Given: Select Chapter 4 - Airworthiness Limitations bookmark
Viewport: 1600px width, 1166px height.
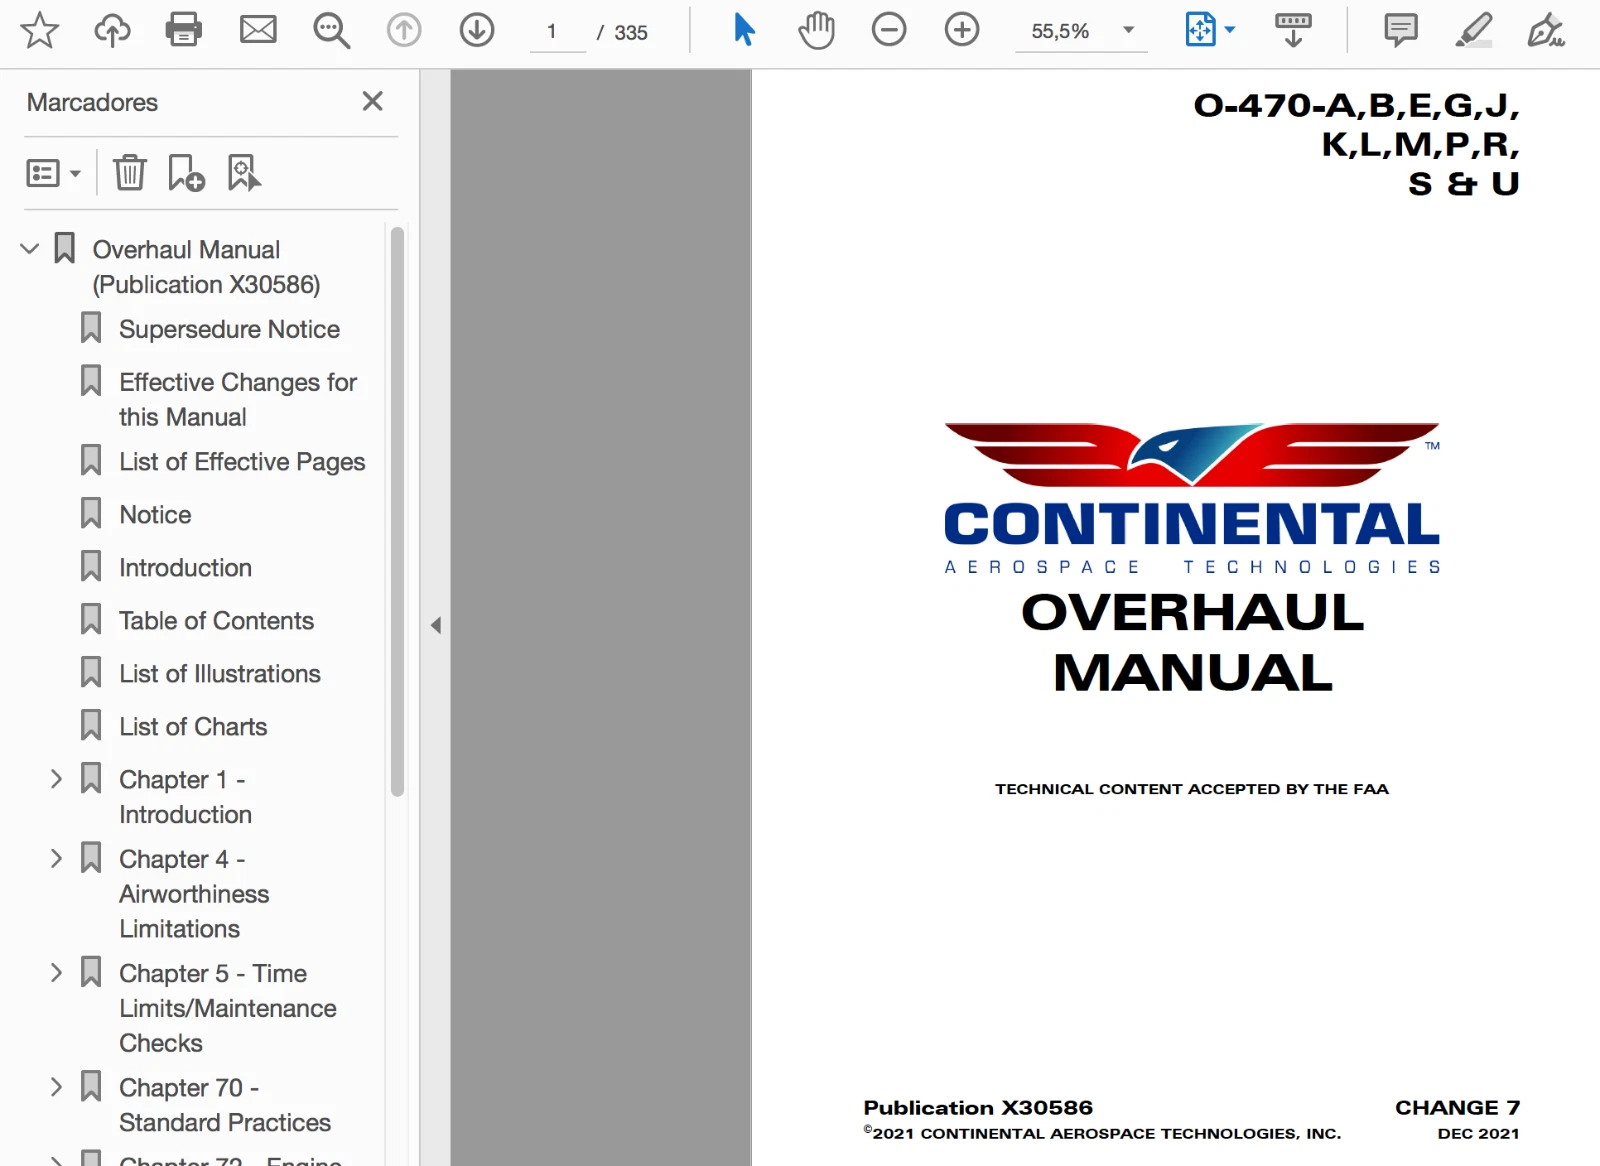Looking at the screenshot, I should (194, 894).
